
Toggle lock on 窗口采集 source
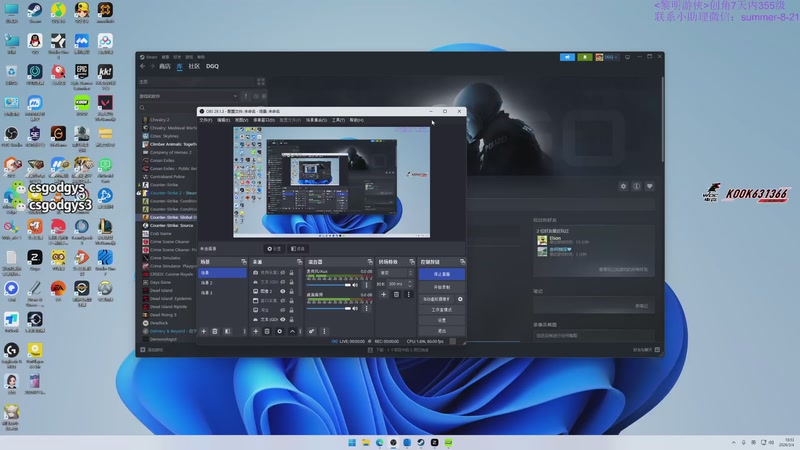click(x=291, y=301)
